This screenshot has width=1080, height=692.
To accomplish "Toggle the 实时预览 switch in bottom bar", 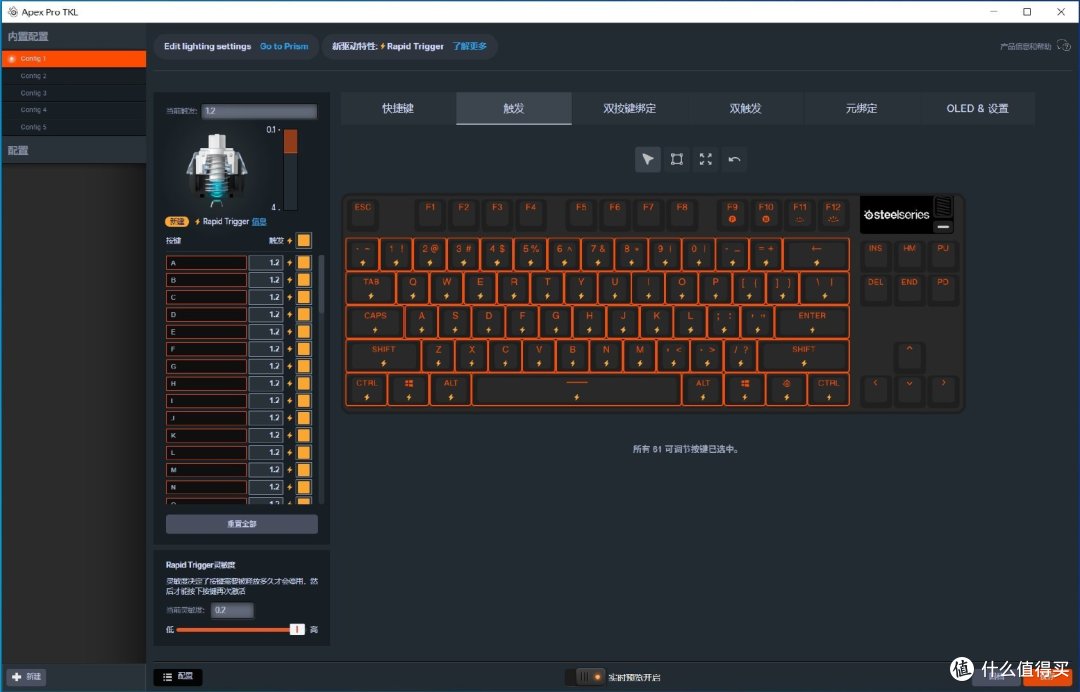I will pyautogui.click(x=588, y=676).
